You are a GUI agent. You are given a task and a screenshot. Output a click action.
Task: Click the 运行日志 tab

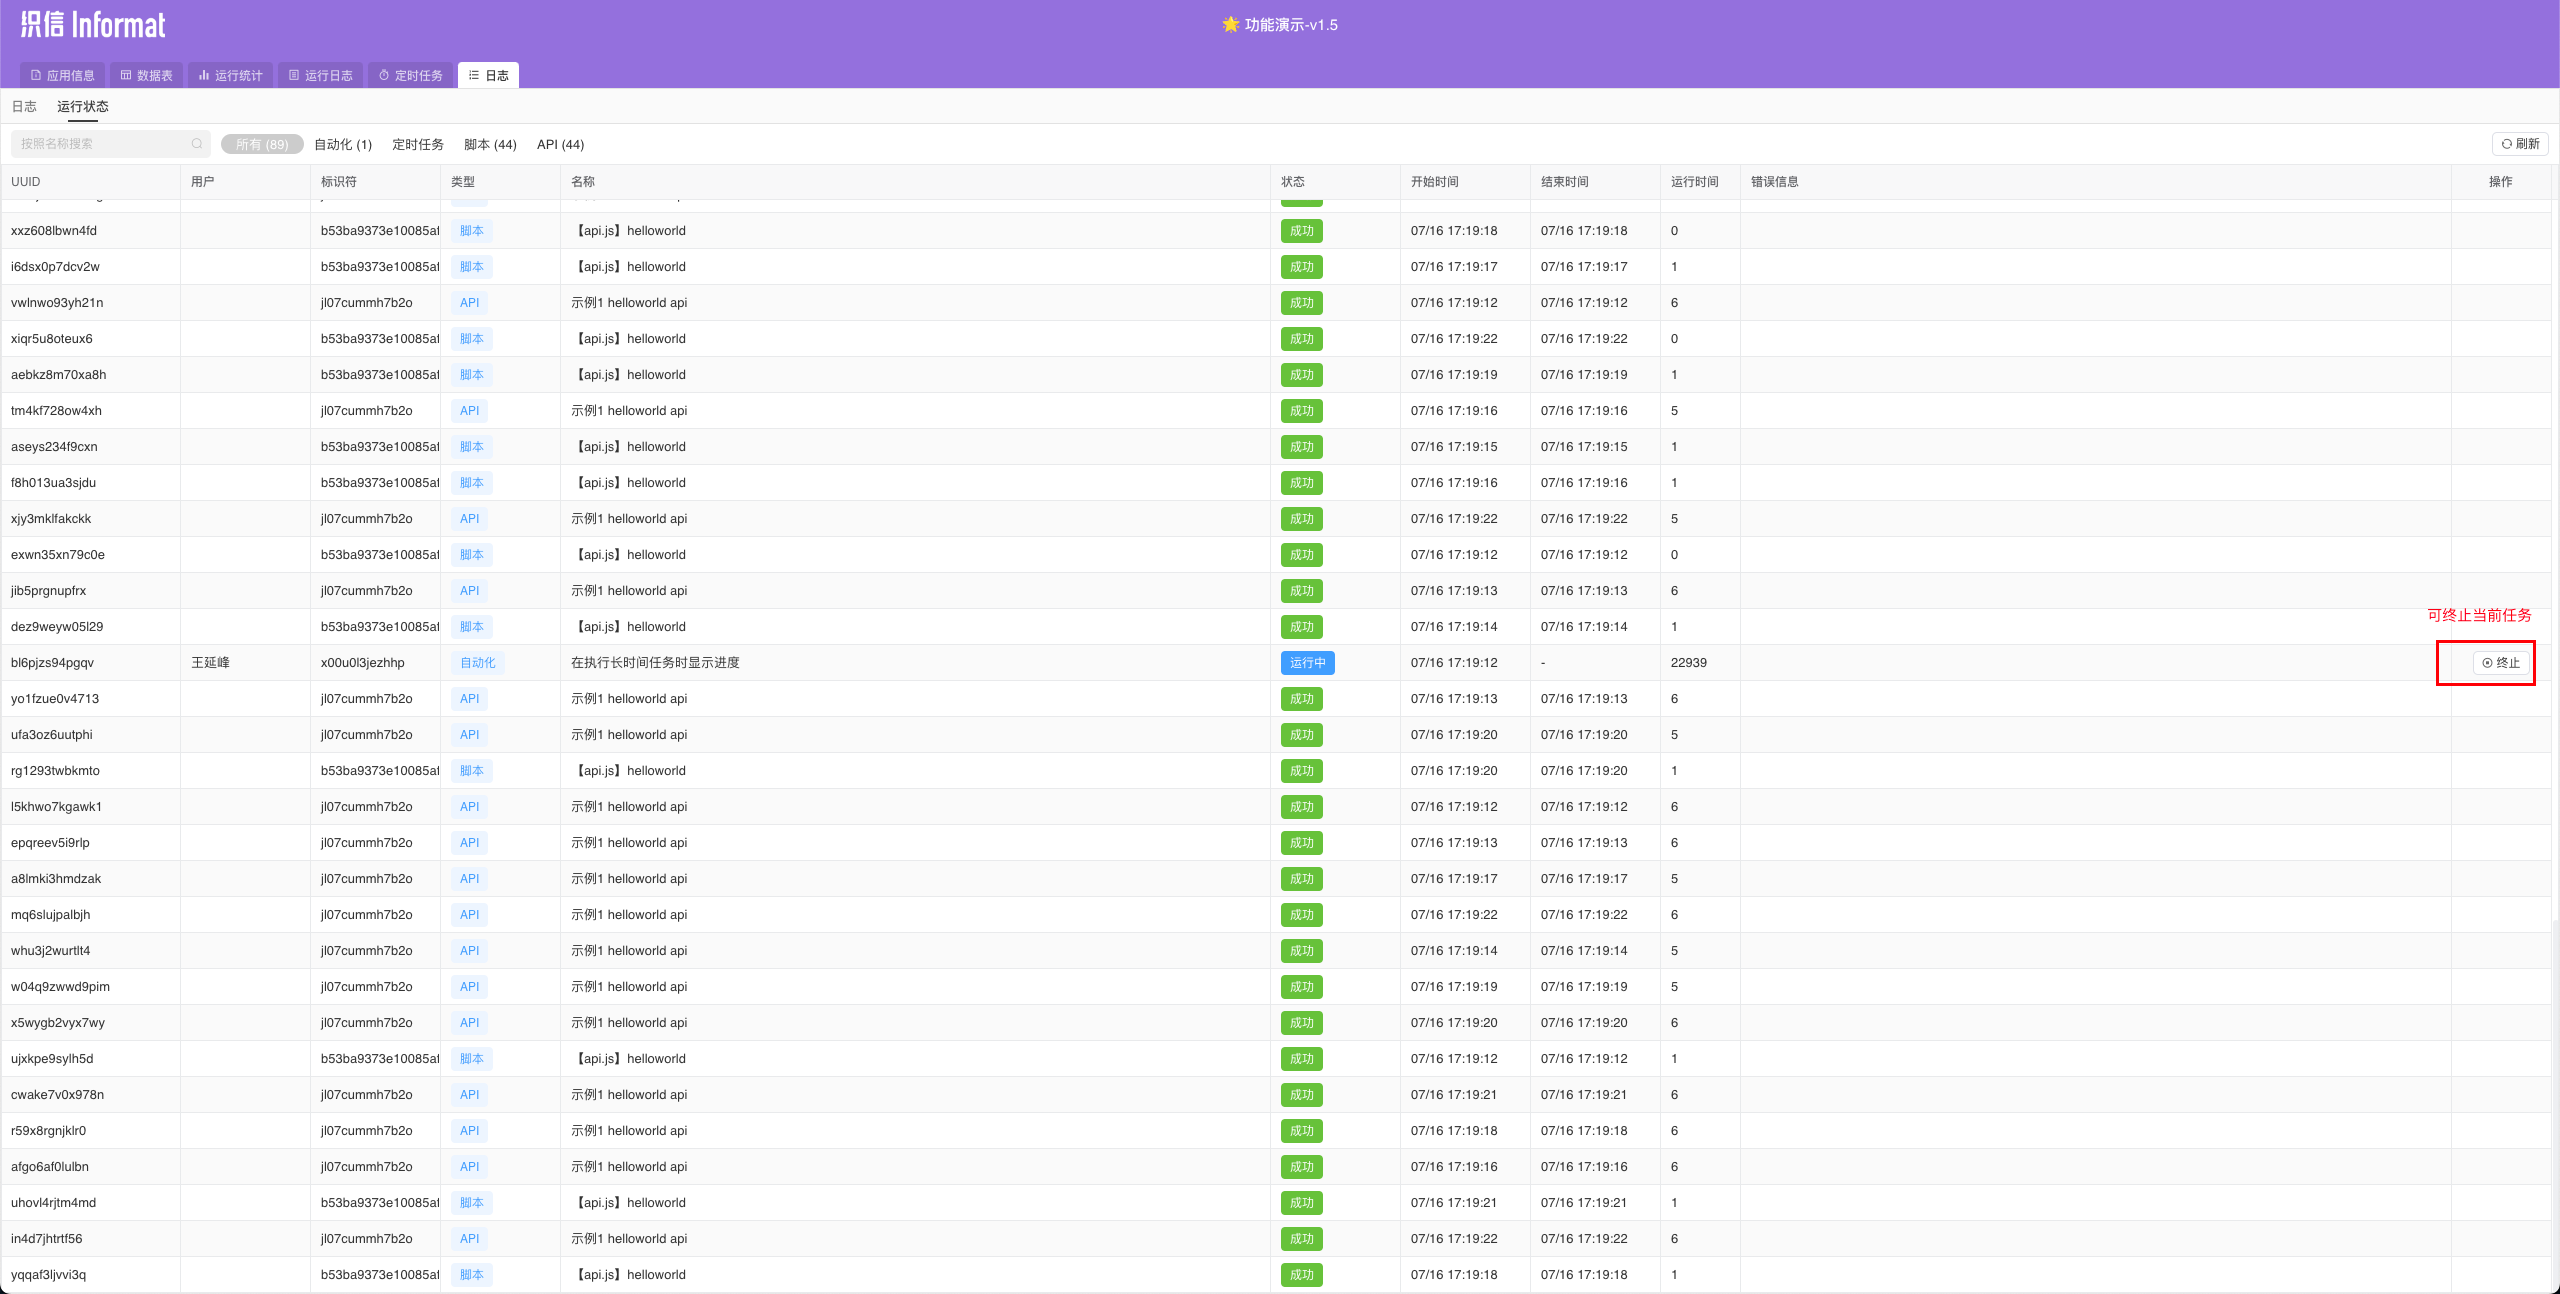[x=320, y=75]
